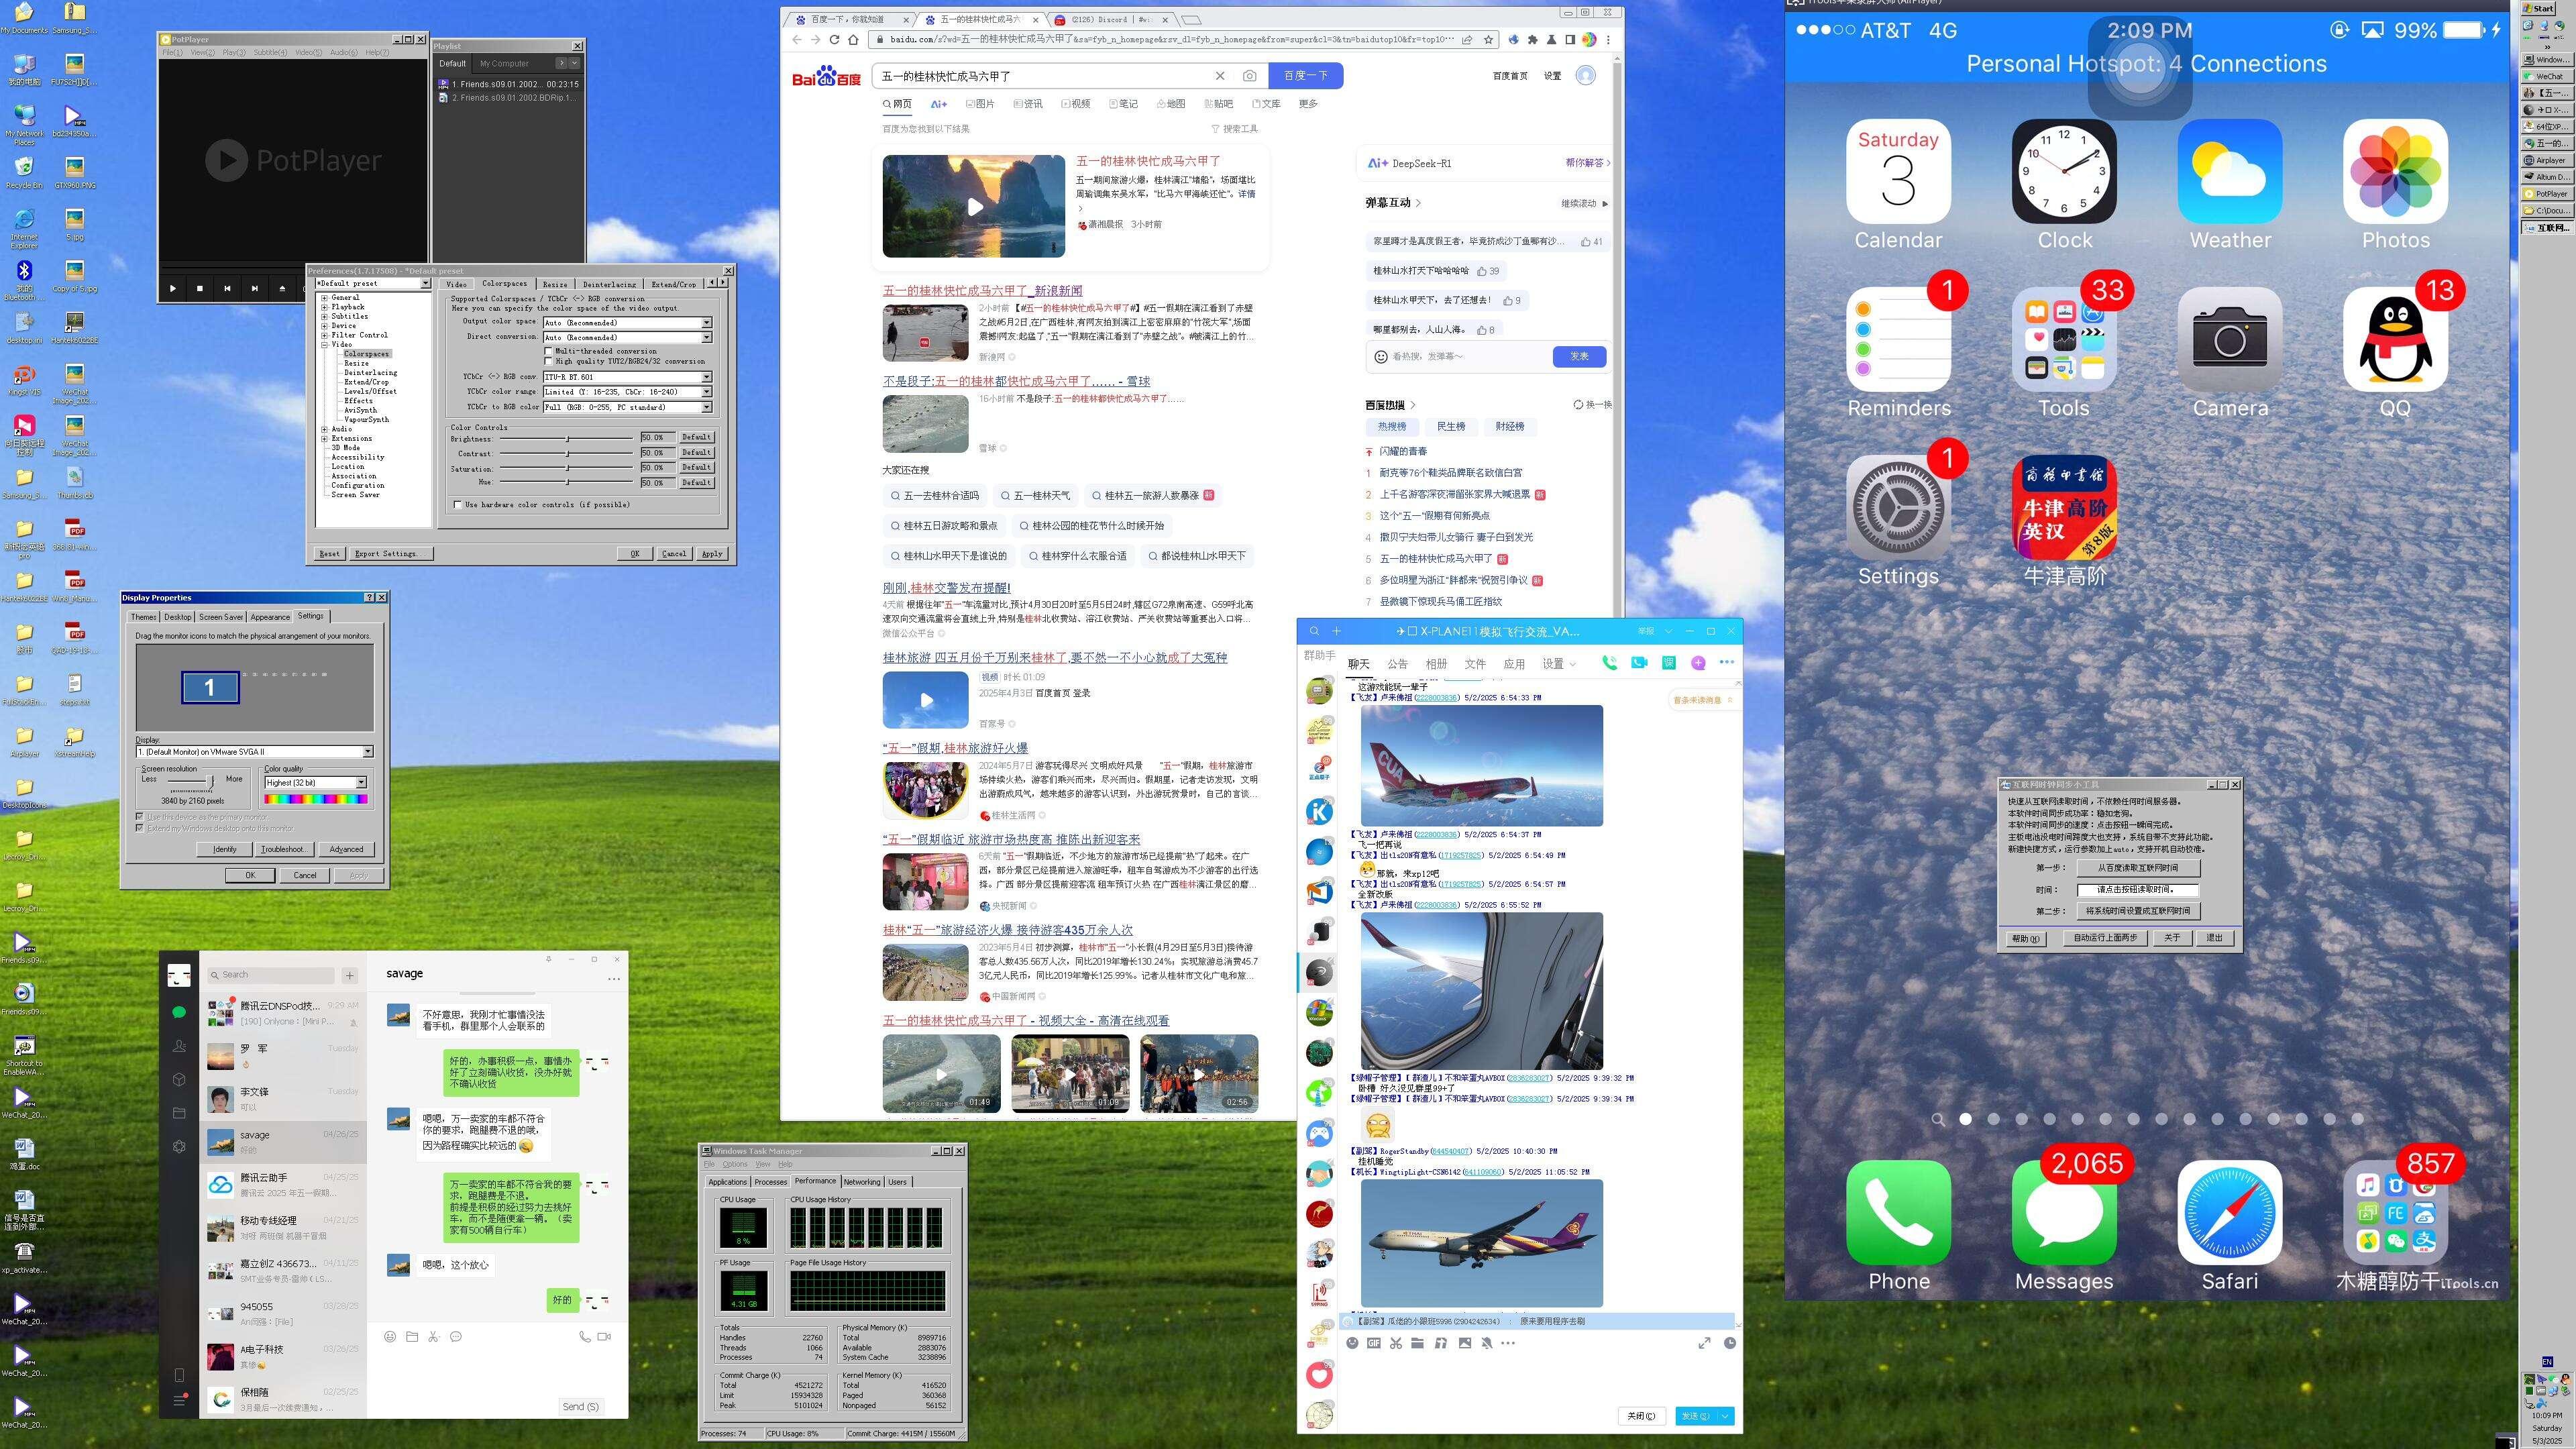Click the WeChat video call icon
This screenshot has width=2576, height=1449.
(604, 1336)
